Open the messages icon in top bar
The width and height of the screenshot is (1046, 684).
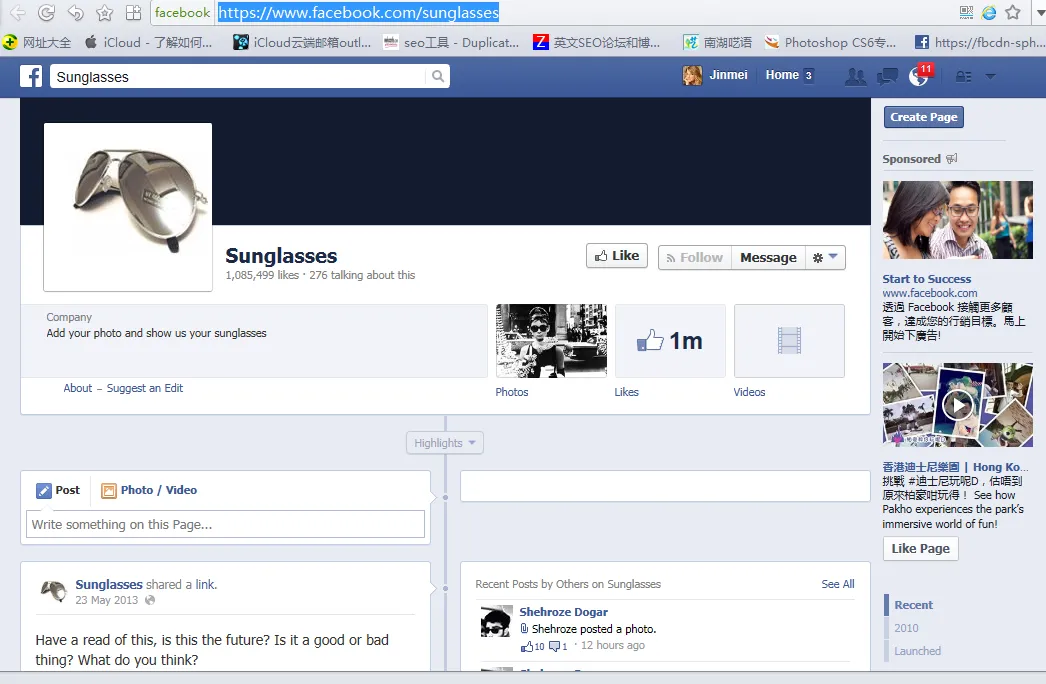point(887,77)
